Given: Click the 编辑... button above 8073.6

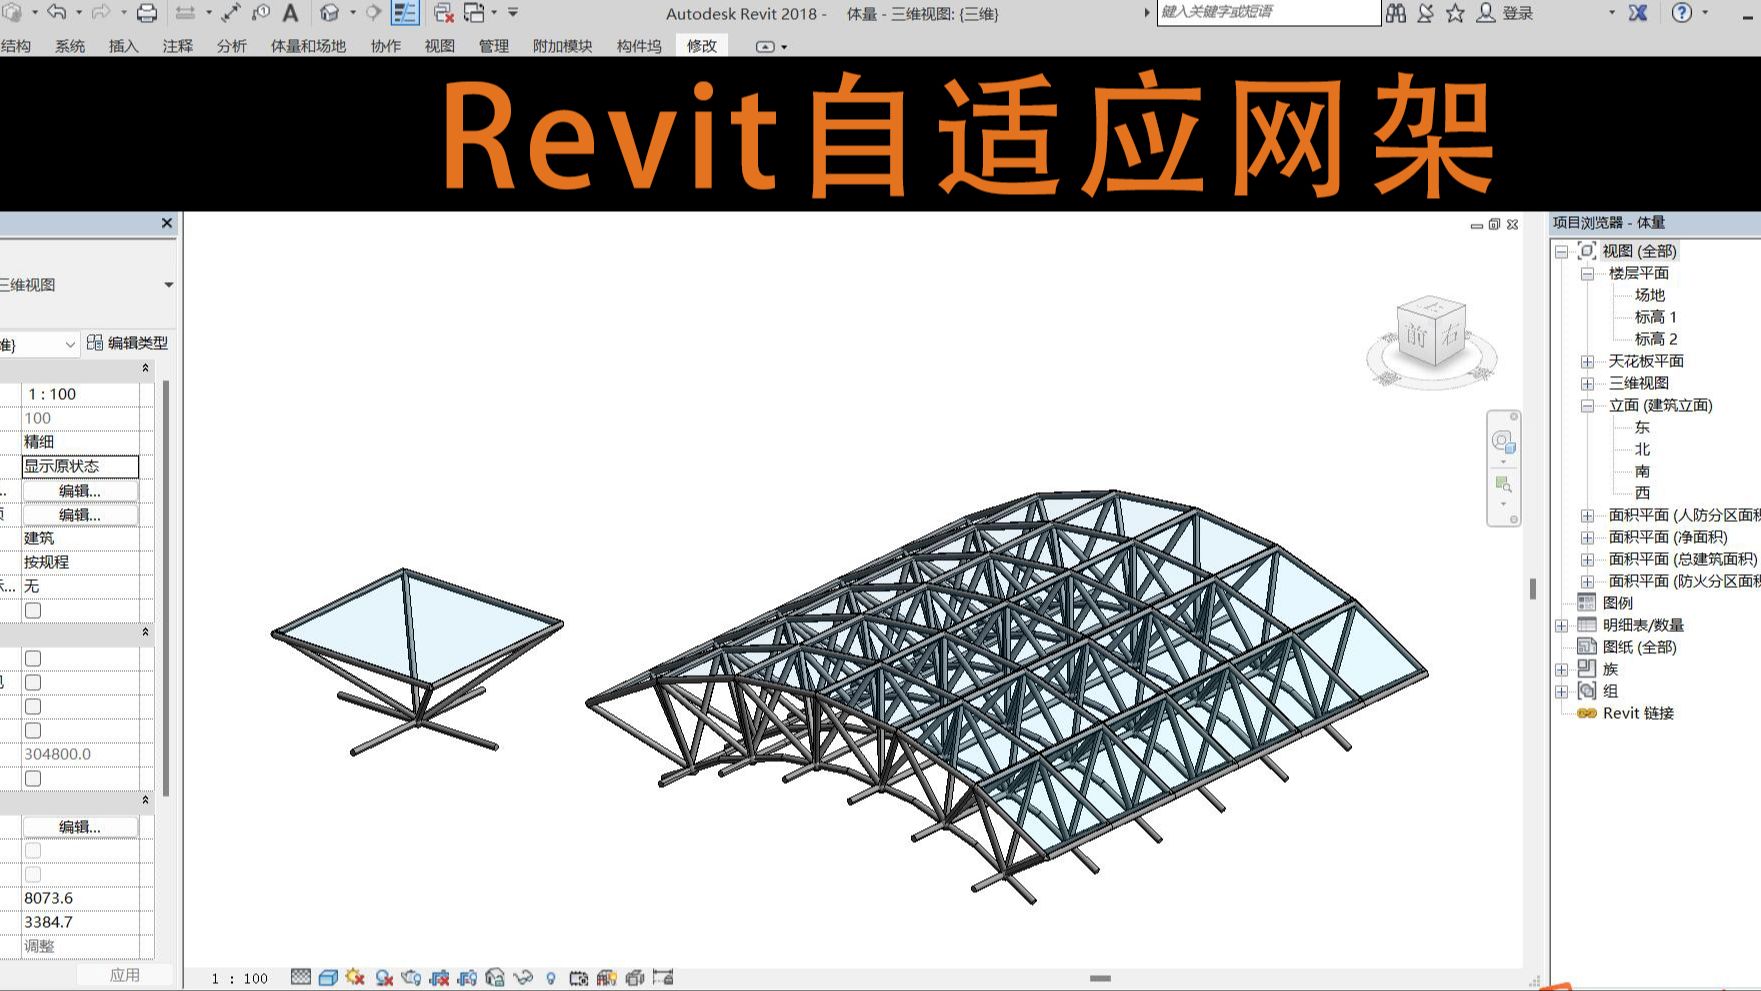Looking at the screenshot, I should pos(80,827).
